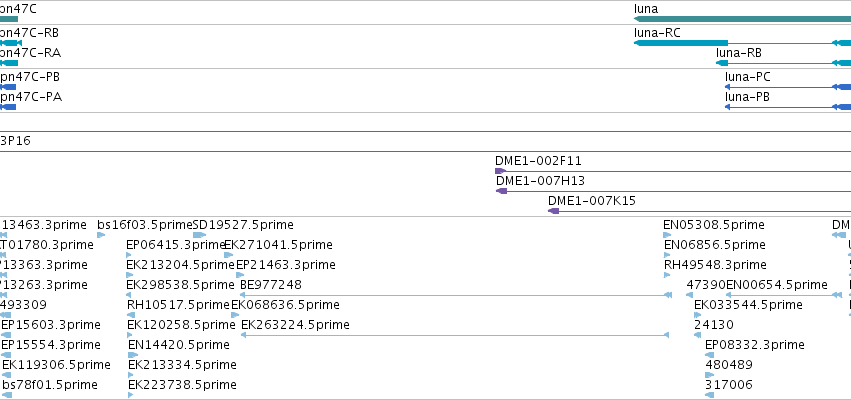Select the 480489 feature arrow
Viewport: 851px width, 400px height.
pos(710,375)
